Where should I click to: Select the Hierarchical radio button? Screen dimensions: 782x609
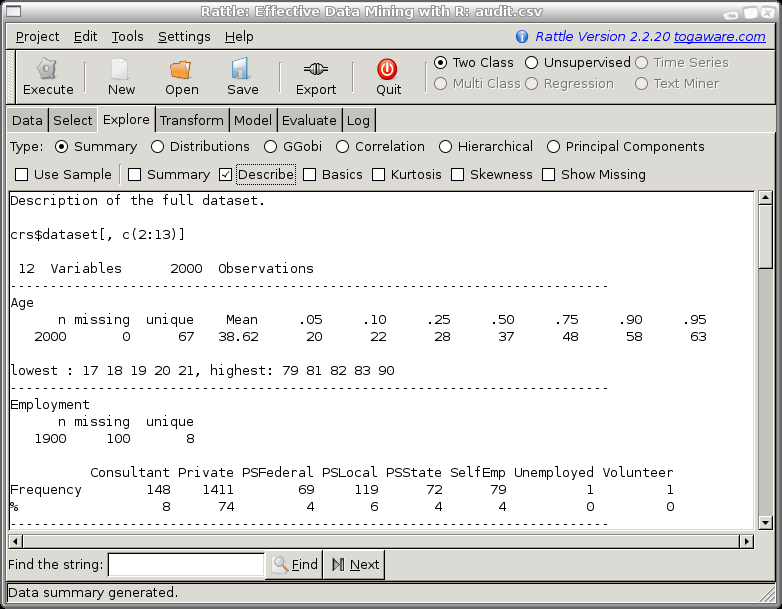pos(445,147)
